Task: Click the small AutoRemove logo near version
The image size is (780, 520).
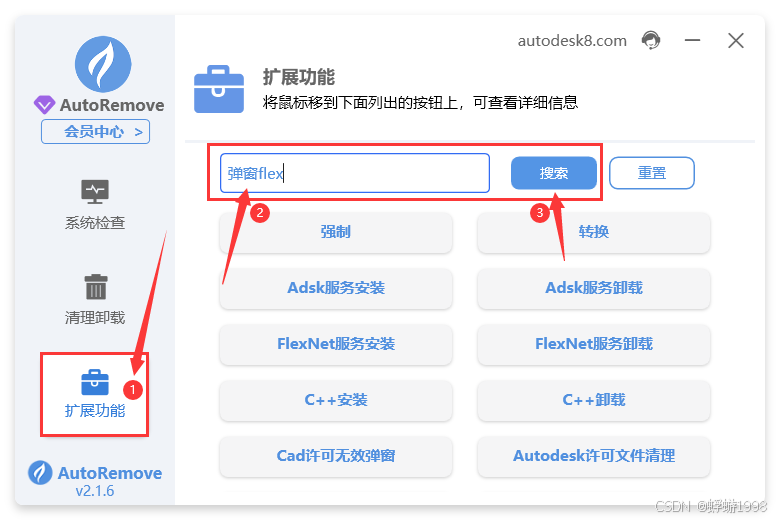Action: (40, 472)
